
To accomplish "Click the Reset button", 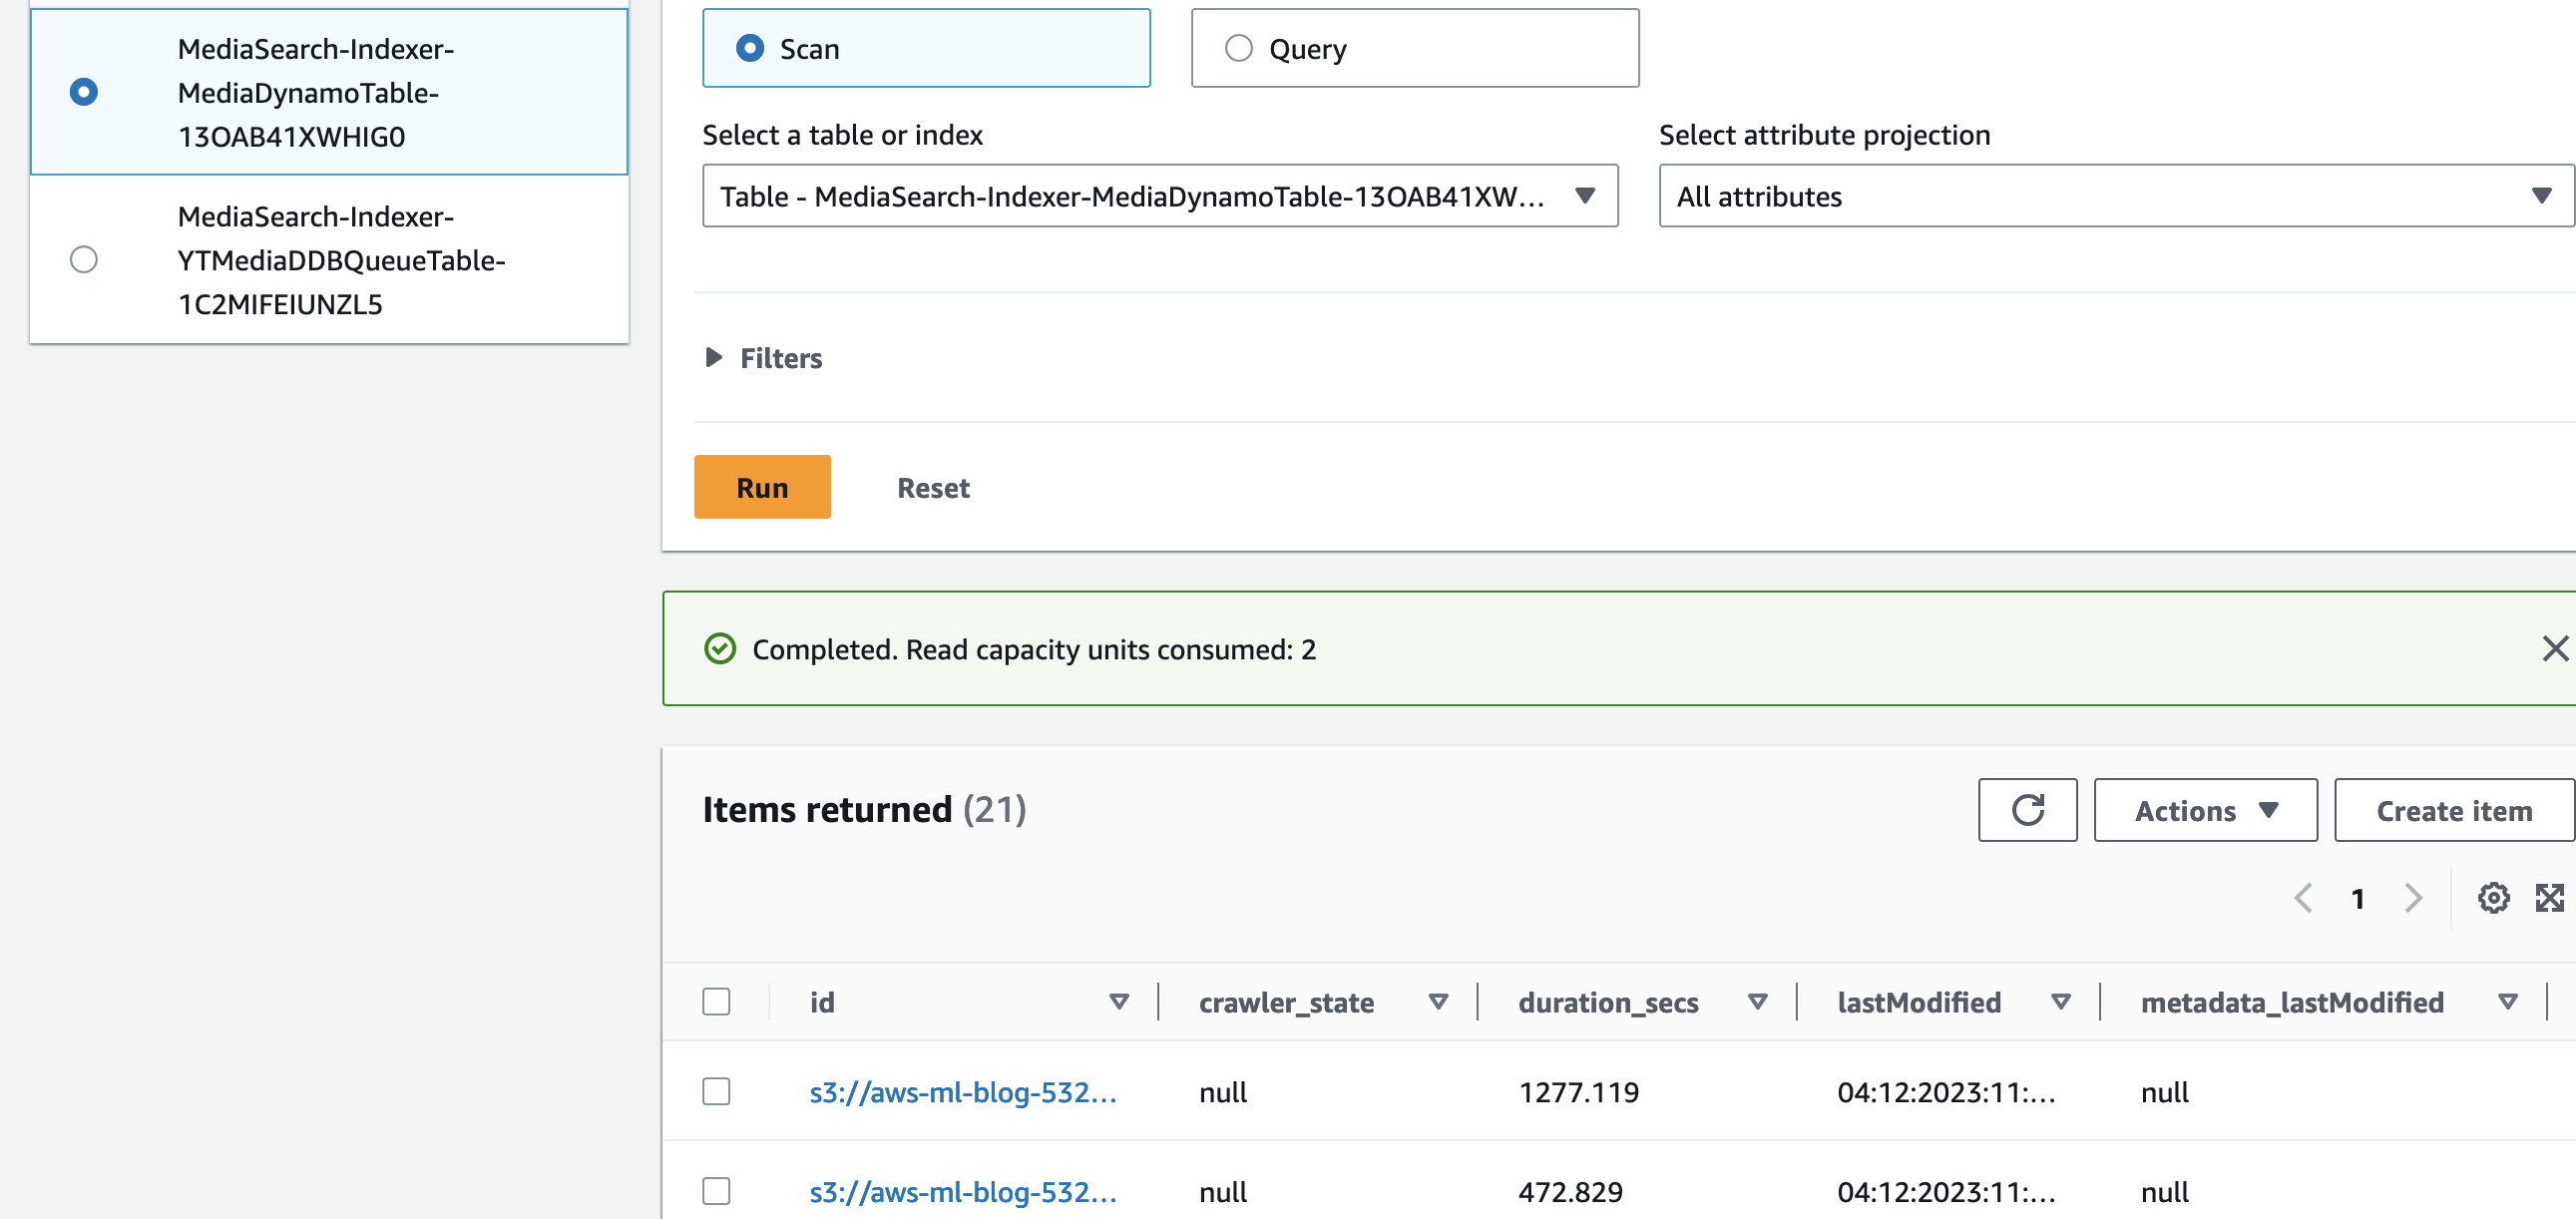I will [932, 488].
